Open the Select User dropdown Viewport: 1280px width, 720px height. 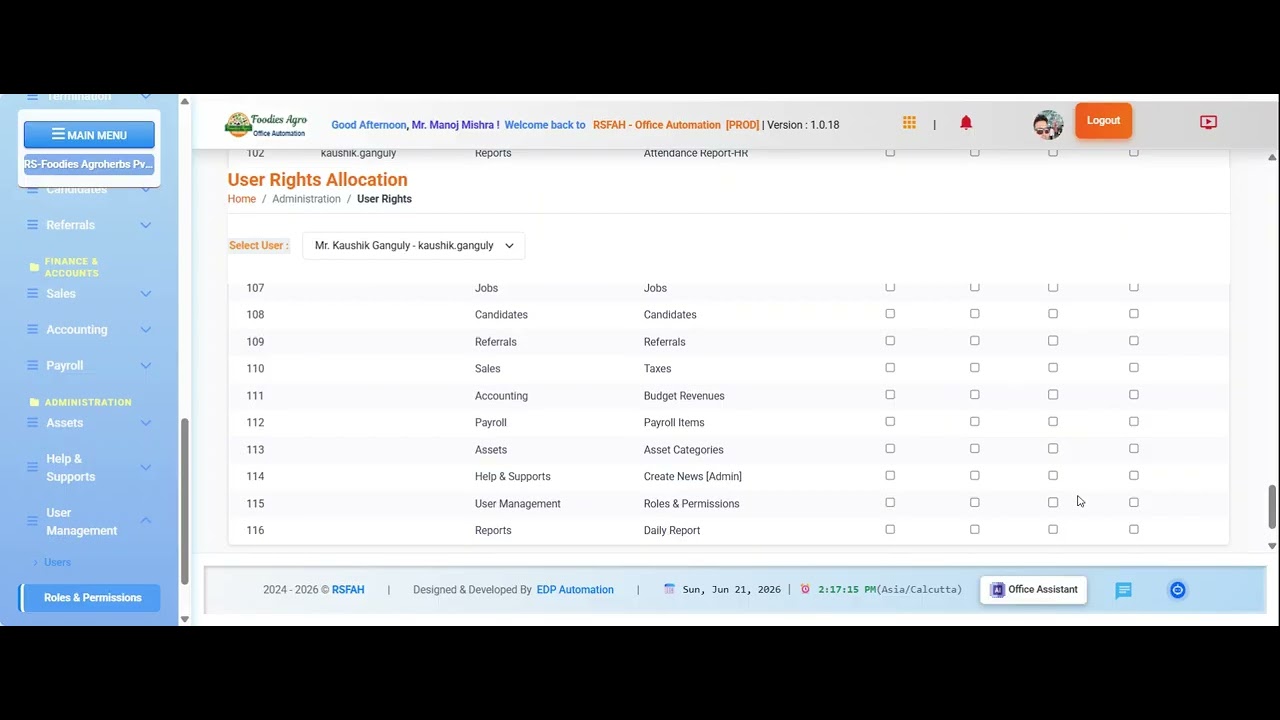414,245
